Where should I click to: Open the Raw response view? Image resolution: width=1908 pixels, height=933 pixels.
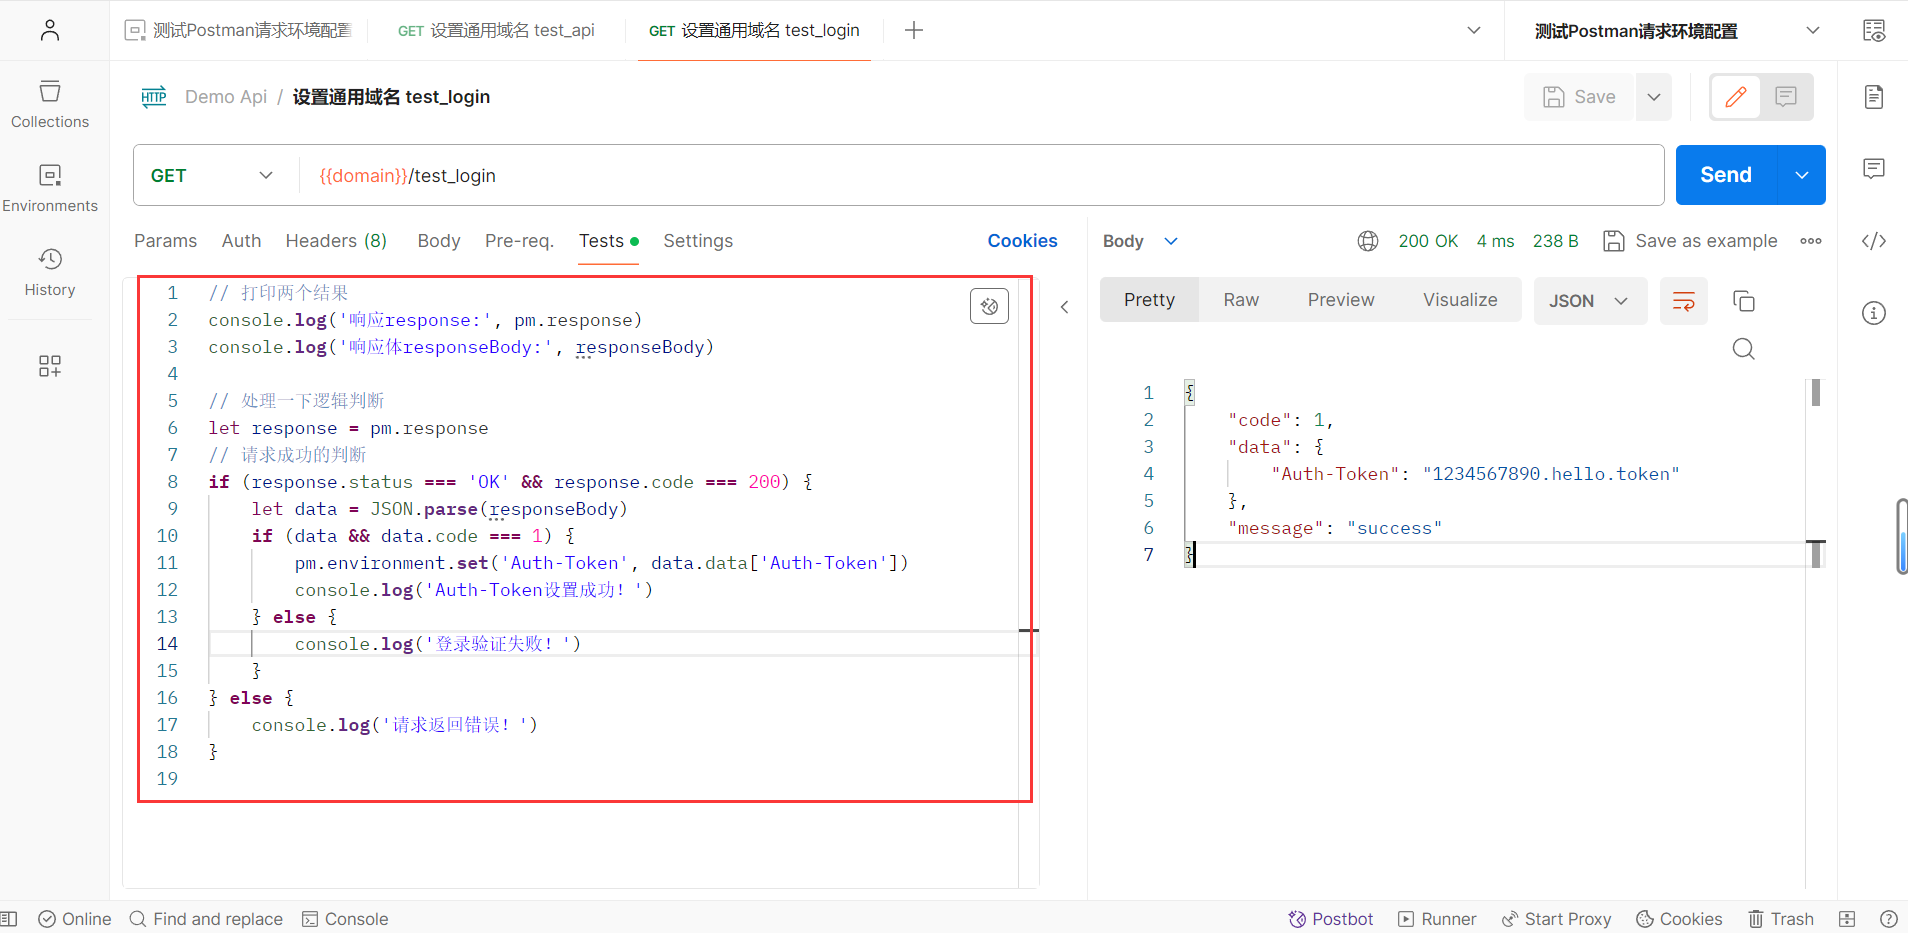pyautogui.click(x=1240, y=300)
